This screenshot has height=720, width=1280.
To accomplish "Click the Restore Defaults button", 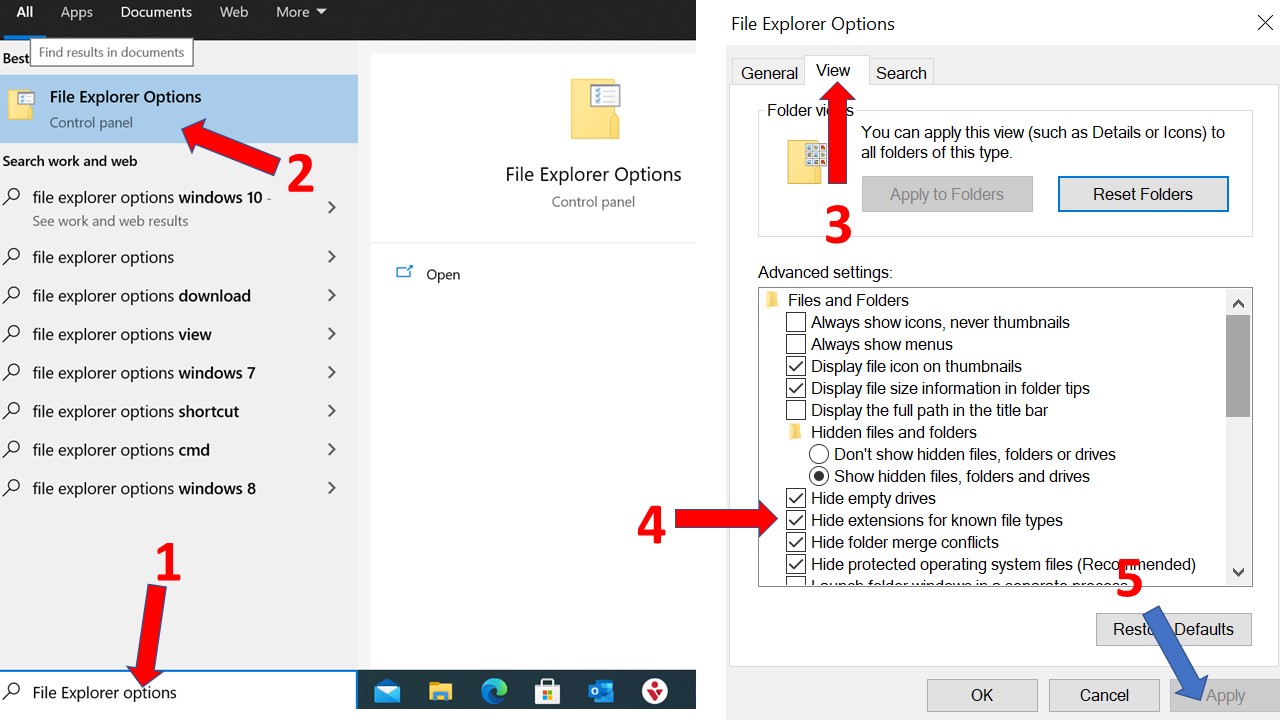I will pos(1174,629).
